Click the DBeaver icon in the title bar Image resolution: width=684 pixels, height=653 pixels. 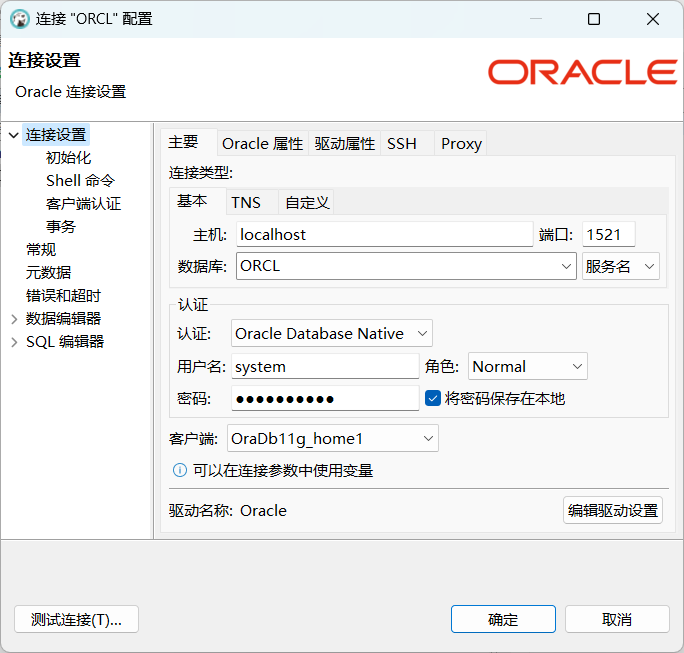[x=20, y=19]
